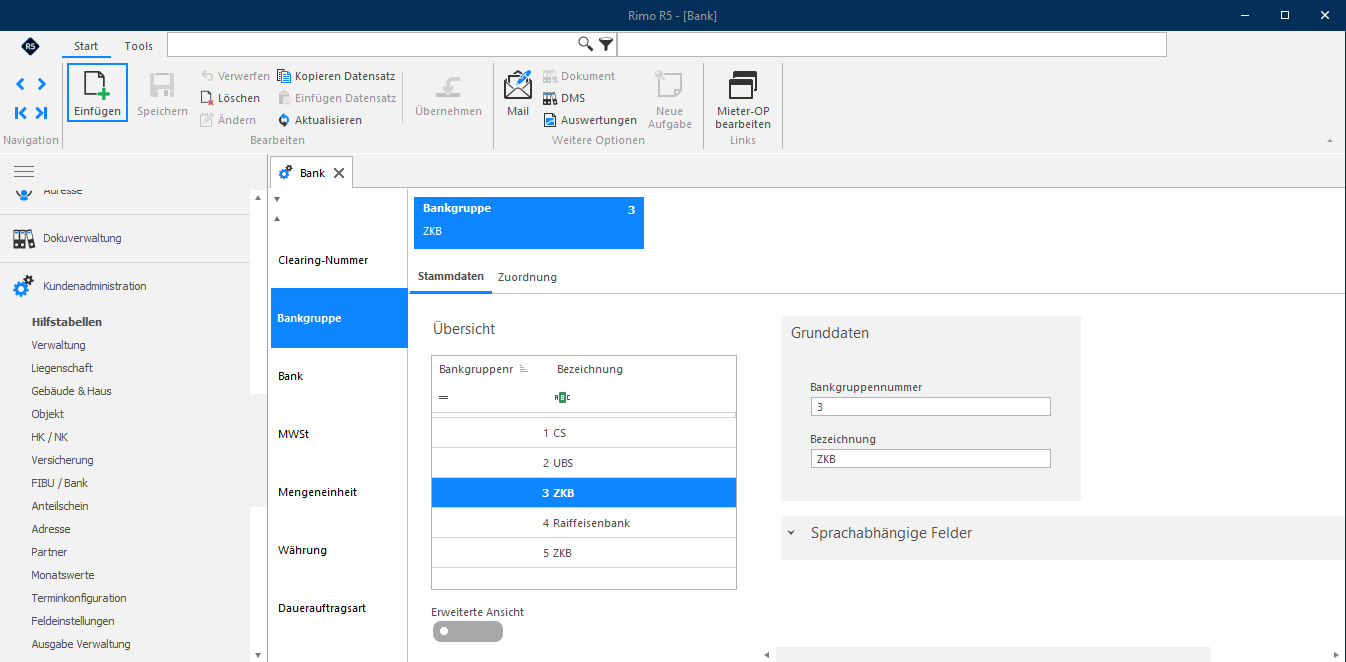This screenshot has height=662, width=1346.
Task: Open DMS from the ribbon
Action: (564, 98)
